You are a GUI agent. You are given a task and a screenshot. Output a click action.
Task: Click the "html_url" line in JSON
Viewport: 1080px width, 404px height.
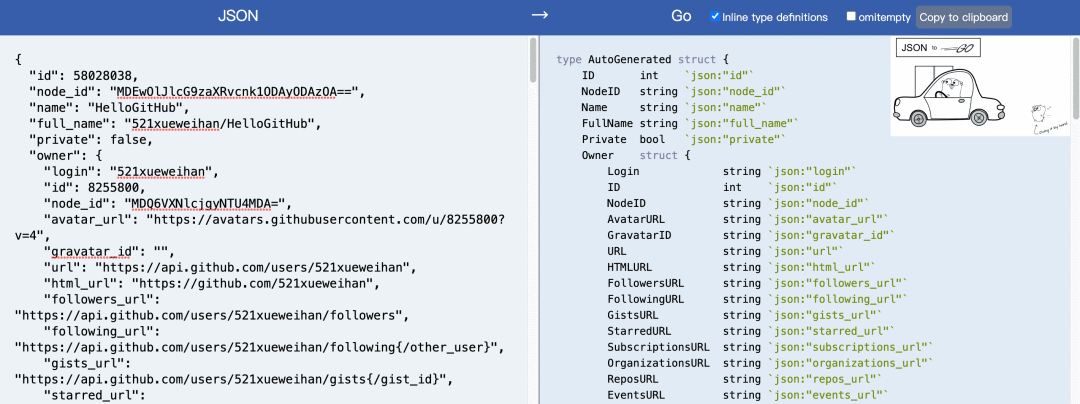212,283
